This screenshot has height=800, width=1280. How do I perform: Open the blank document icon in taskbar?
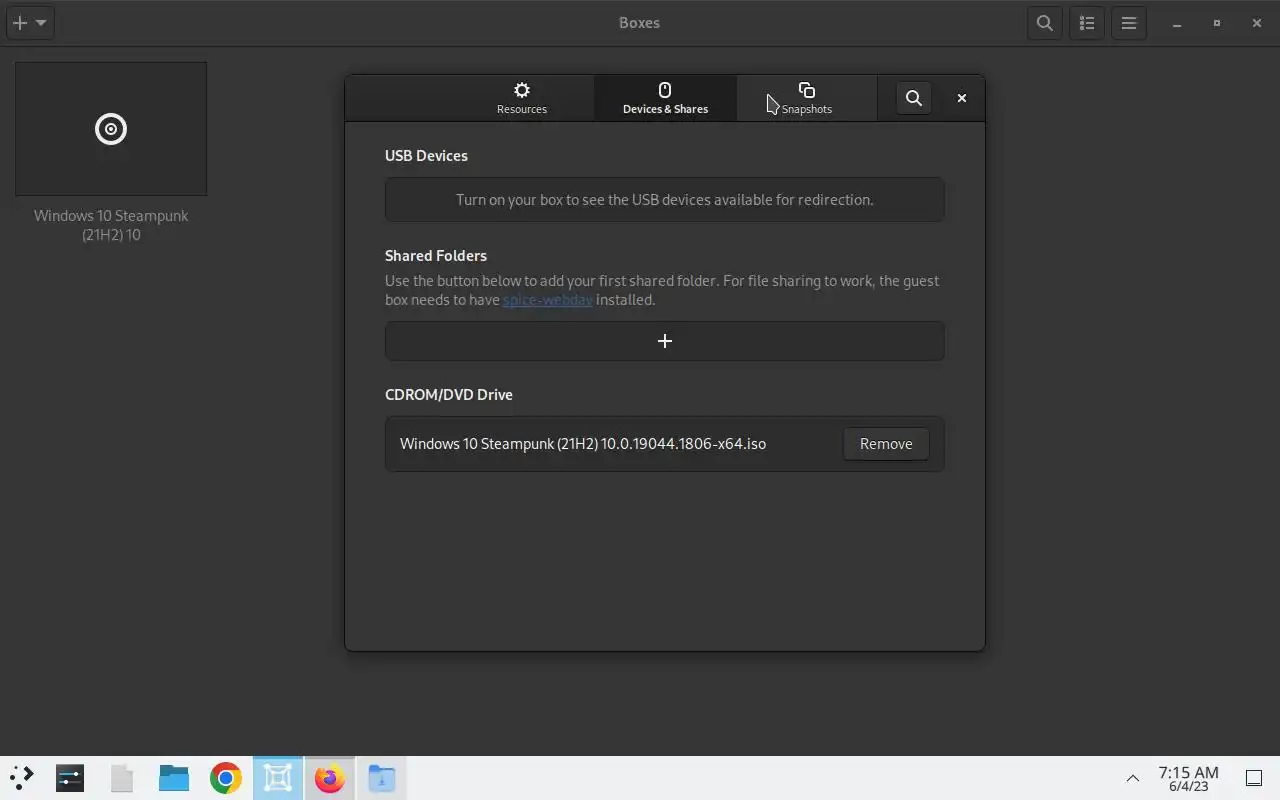coord(122,777)
